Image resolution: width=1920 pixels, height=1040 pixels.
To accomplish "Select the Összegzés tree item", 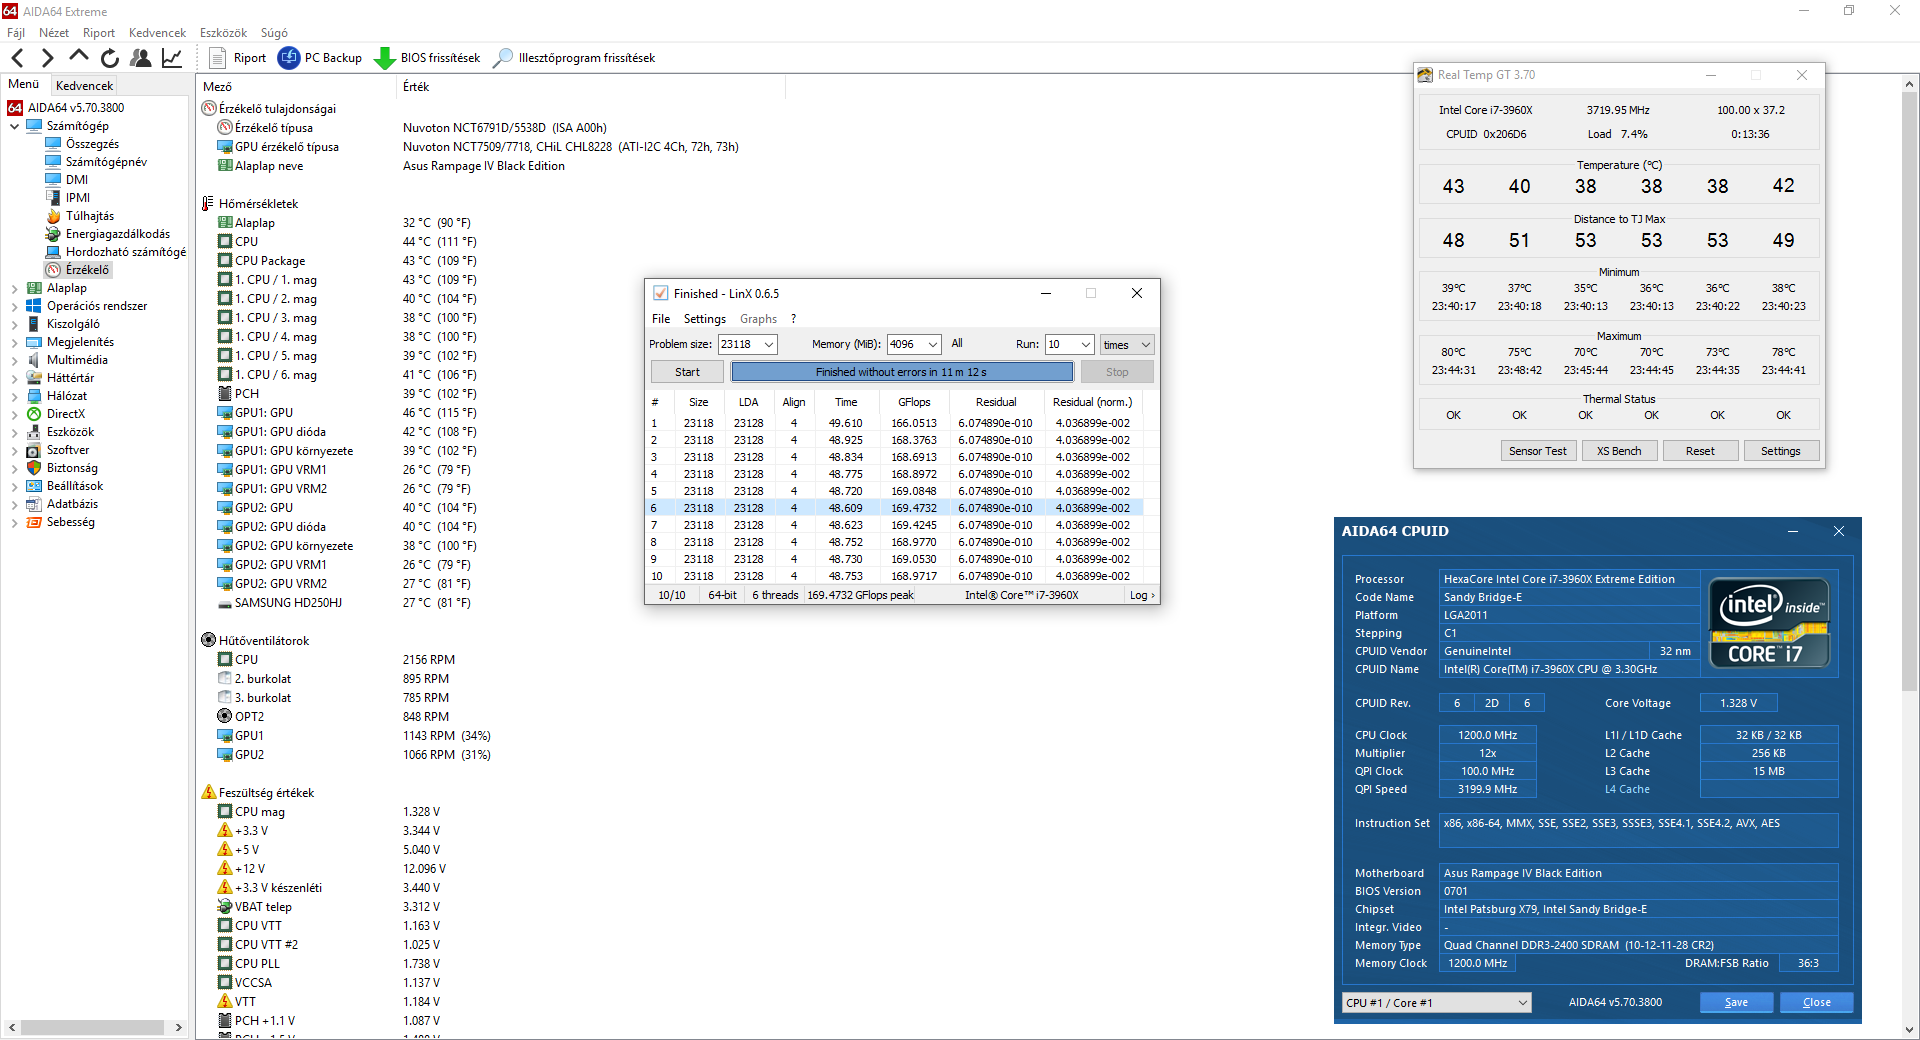I will [92, 144].
